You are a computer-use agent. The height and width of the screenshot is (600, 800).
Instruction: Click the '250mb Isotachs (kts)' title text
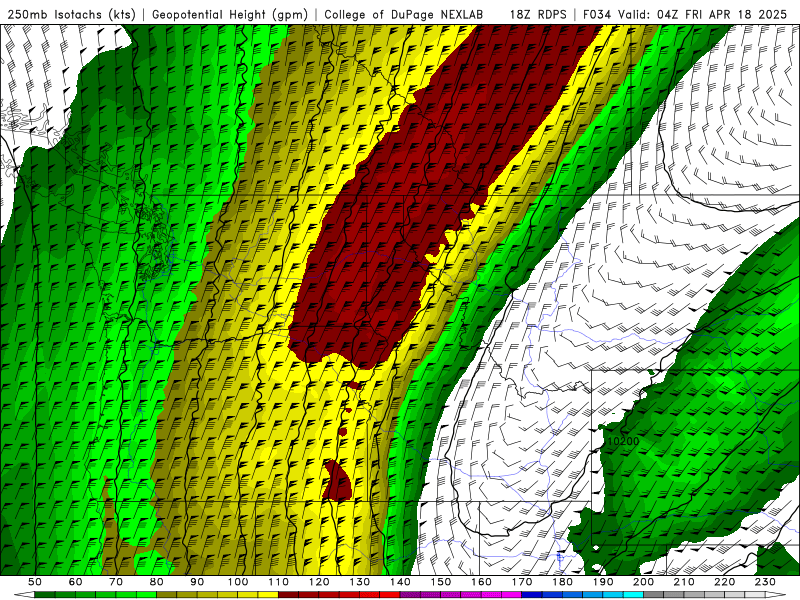point(71,14)
